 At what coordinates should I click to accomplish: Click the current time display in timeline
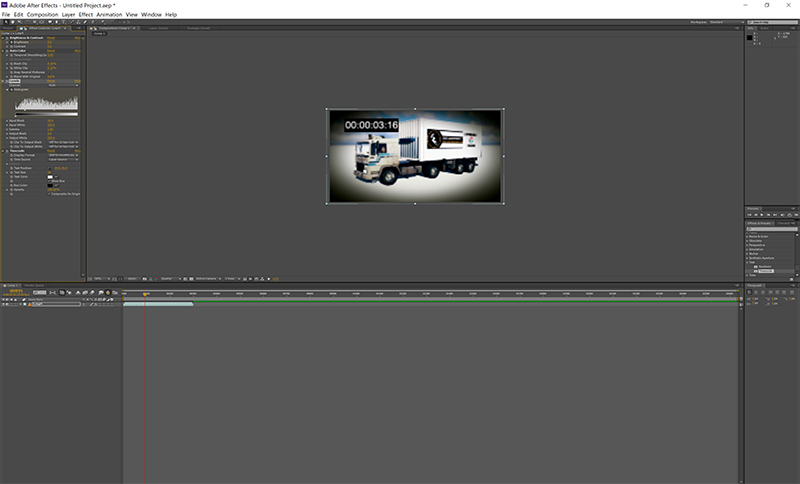click(x=15, y=291)
